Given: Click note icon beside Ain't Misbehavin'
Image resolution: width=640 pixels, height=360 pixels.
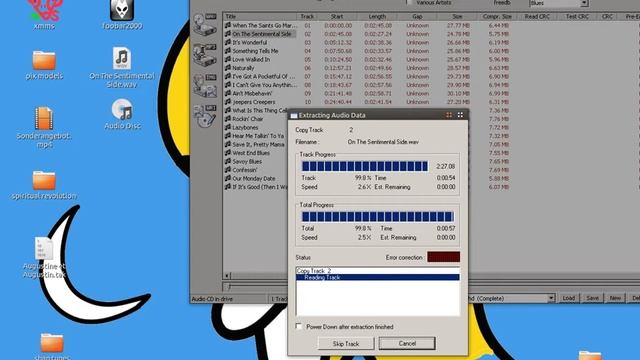Looking at the screenshot, I should (x=228, y=93).
